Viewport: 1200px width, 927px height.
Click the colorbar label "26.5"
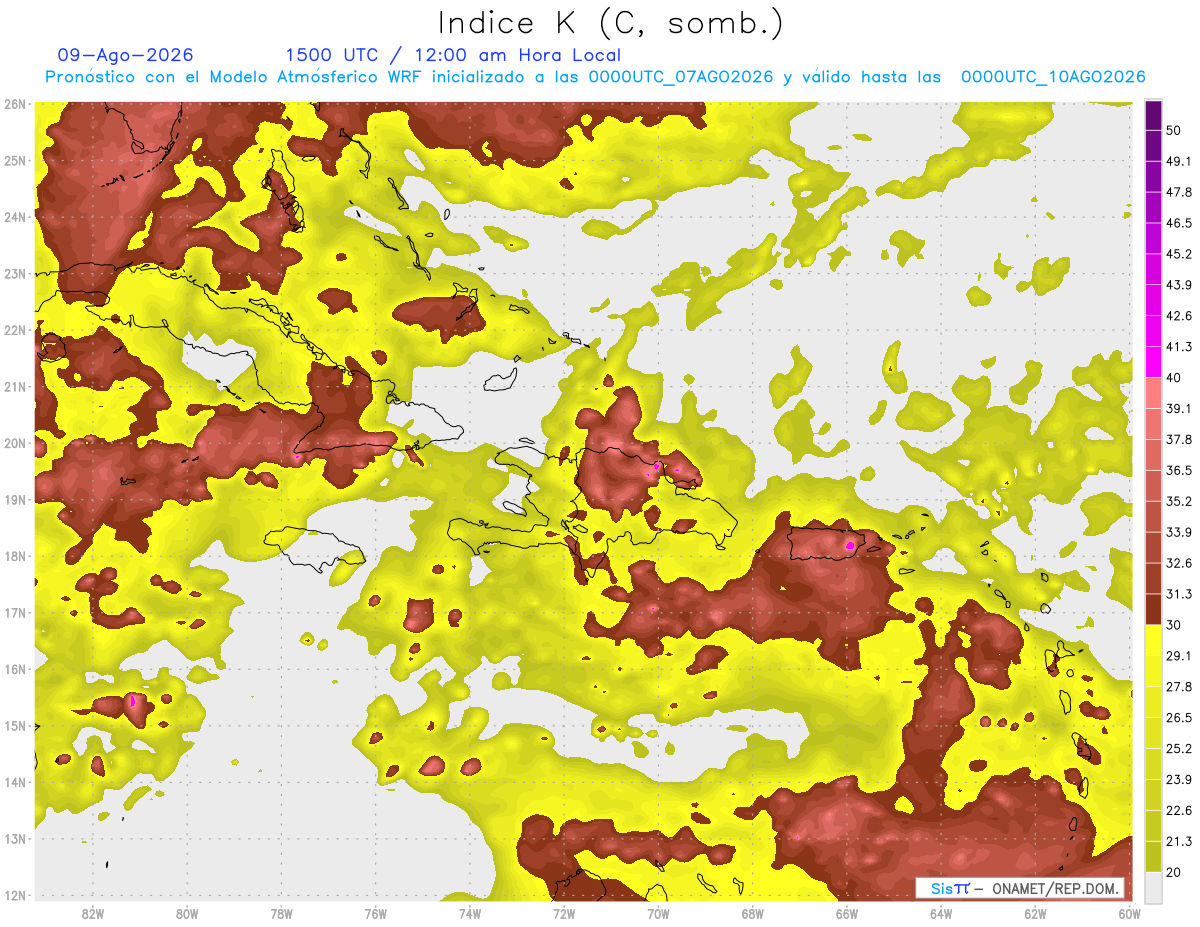(x=1178, y=717)
